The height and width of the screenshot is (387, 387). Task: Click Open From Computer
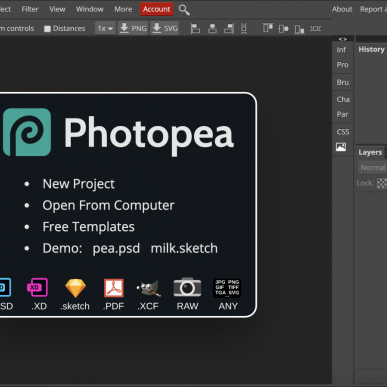tap(108, 205)
